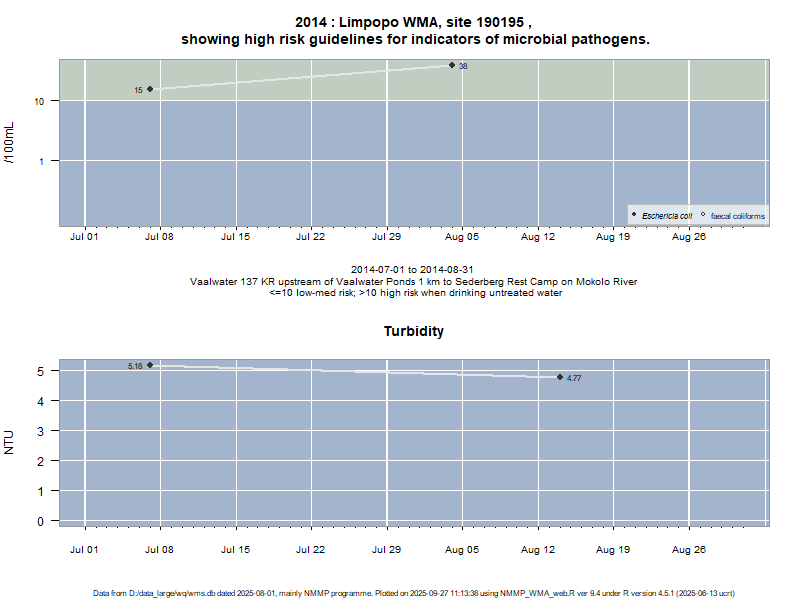The image size is (800, 600).
Task: Click the Vaalwater site description line
Action: pyautogui.click(x=413, y=282)
